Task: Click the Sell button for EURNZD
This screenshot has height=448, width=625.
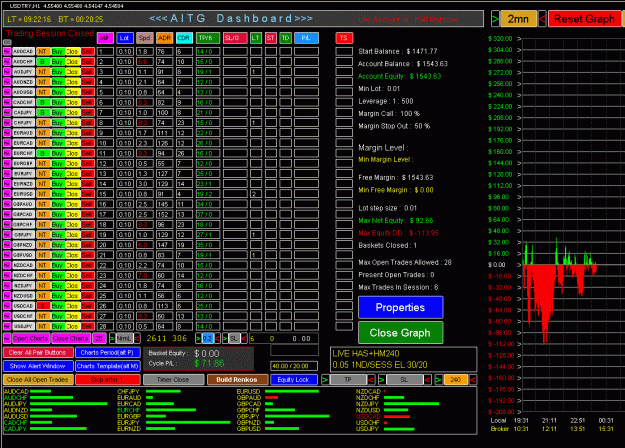Action: [x=87, y=184]
